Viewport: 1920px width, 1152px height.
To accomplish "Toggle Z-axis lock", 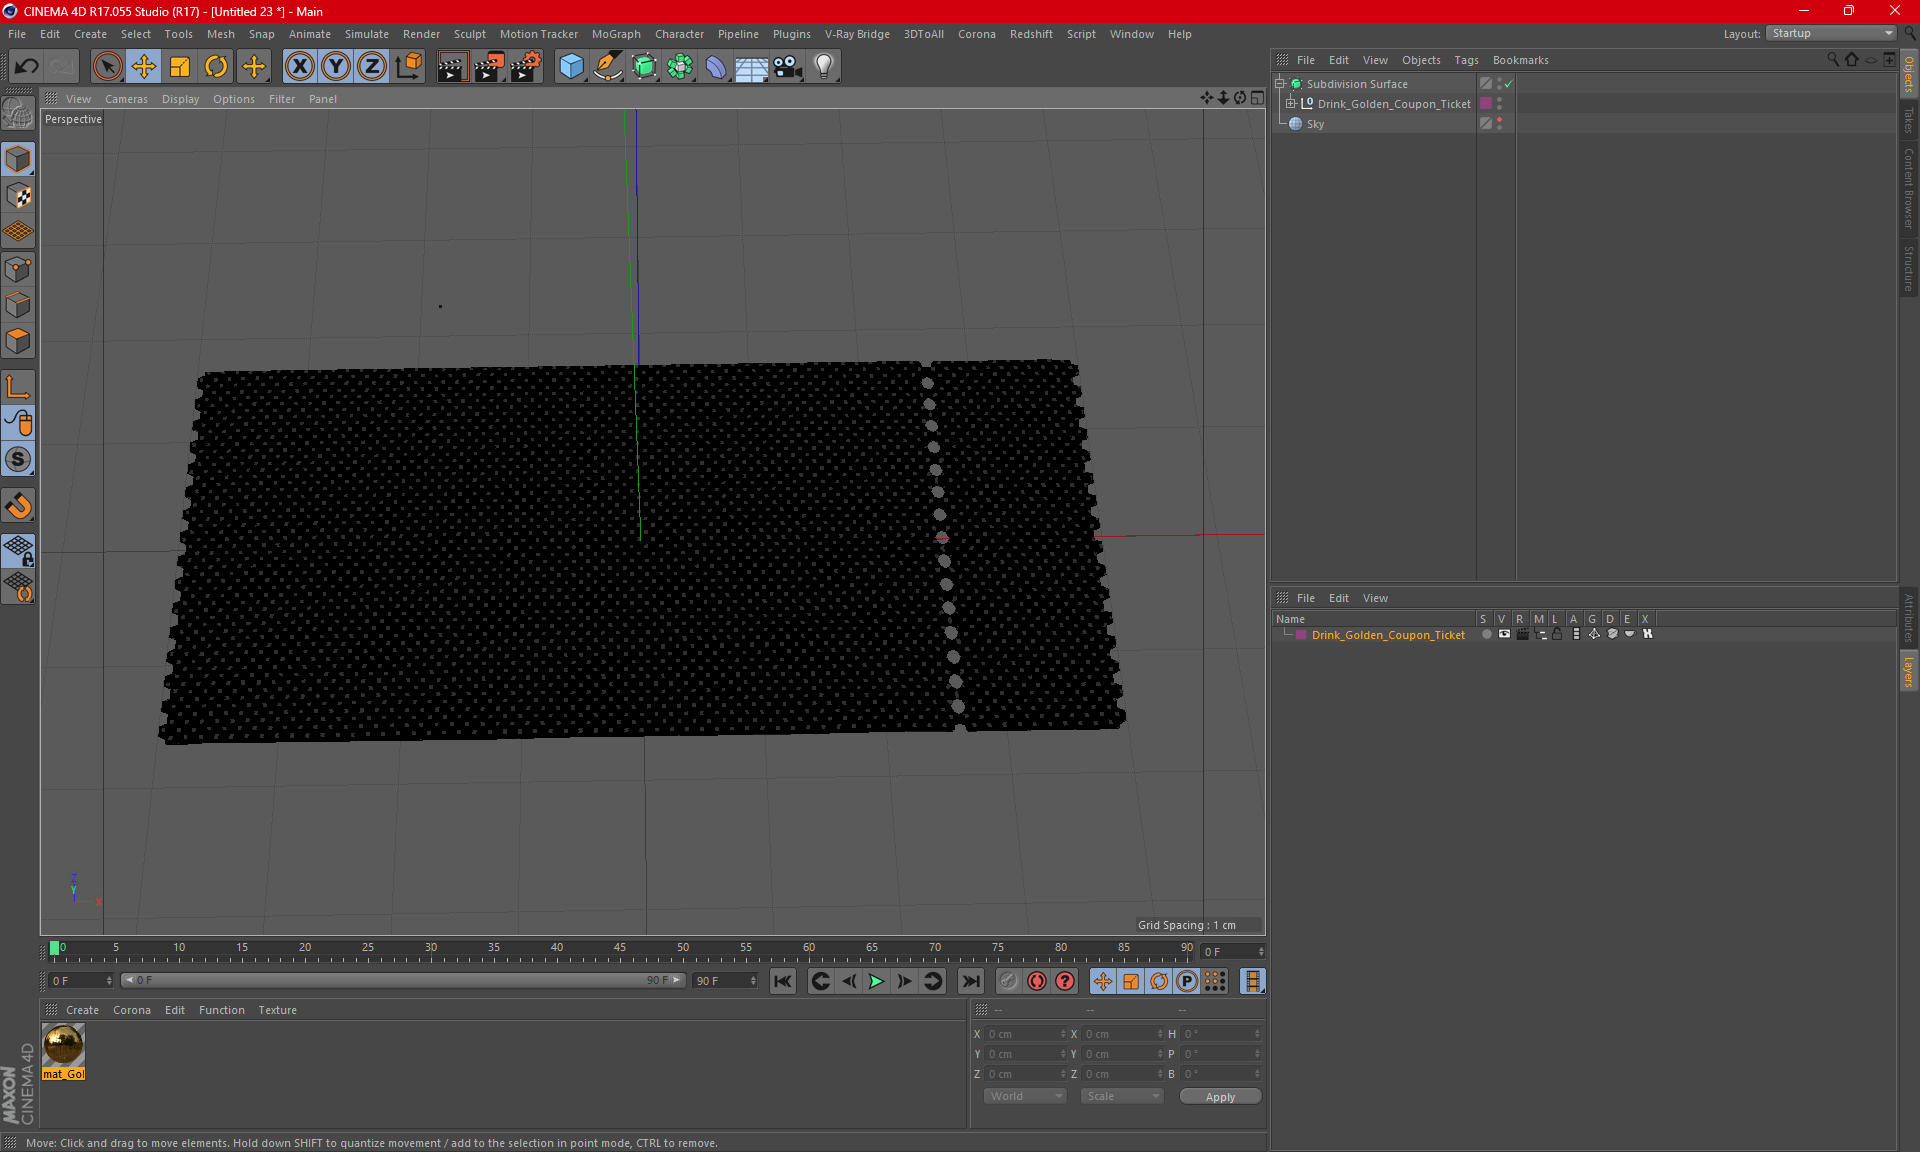I will coord(372,67).
